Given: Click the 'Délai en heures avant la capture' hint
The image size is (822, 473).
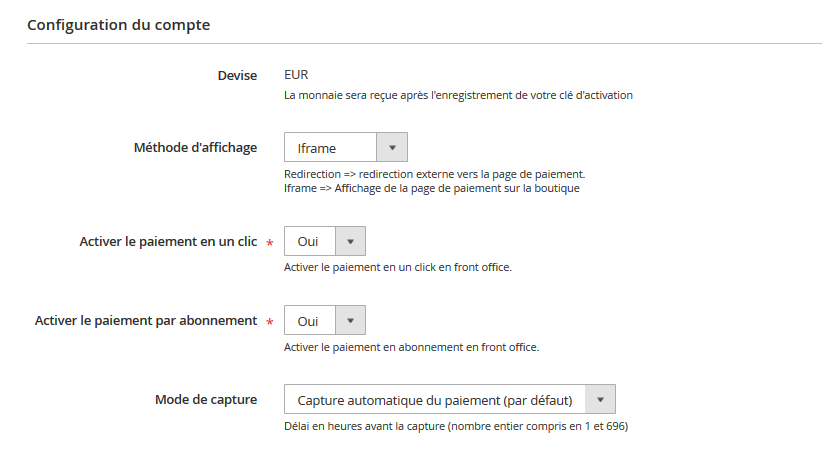Looking at the screenshot, I should [x=456, y=426].
